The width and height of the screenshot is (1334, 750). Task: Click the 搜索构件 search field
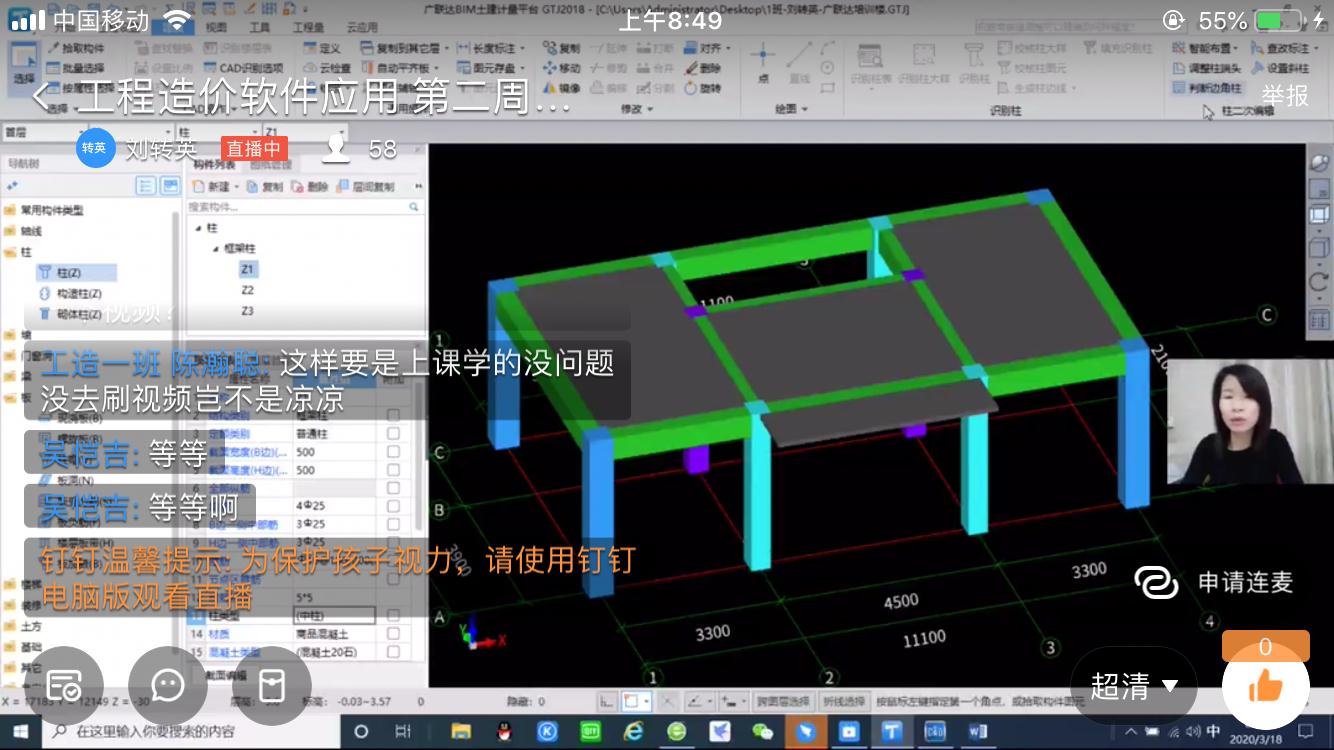(x=305, y=207)
